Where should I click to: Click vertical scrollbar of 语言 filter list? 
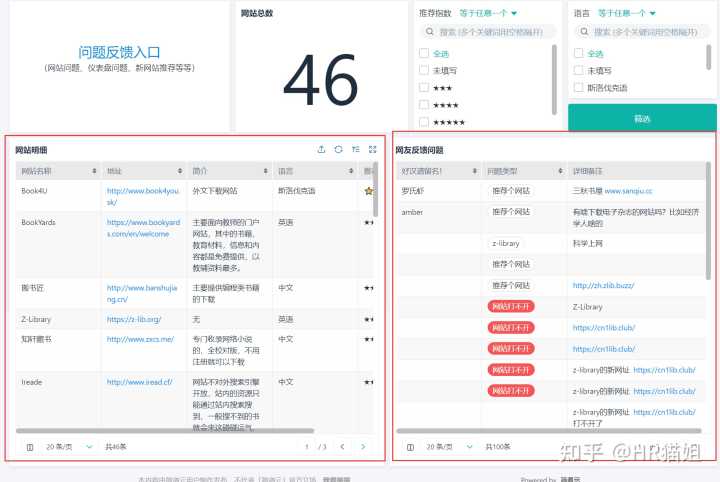(x=709, y=57)
